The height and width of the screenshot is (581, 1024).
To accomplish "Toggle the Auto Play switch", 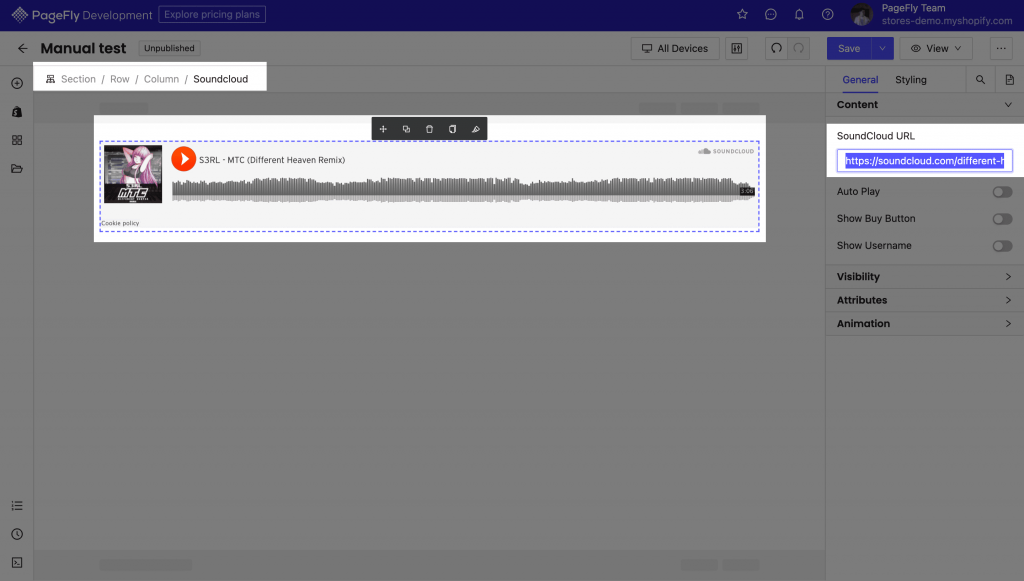I will point(1002,192).
